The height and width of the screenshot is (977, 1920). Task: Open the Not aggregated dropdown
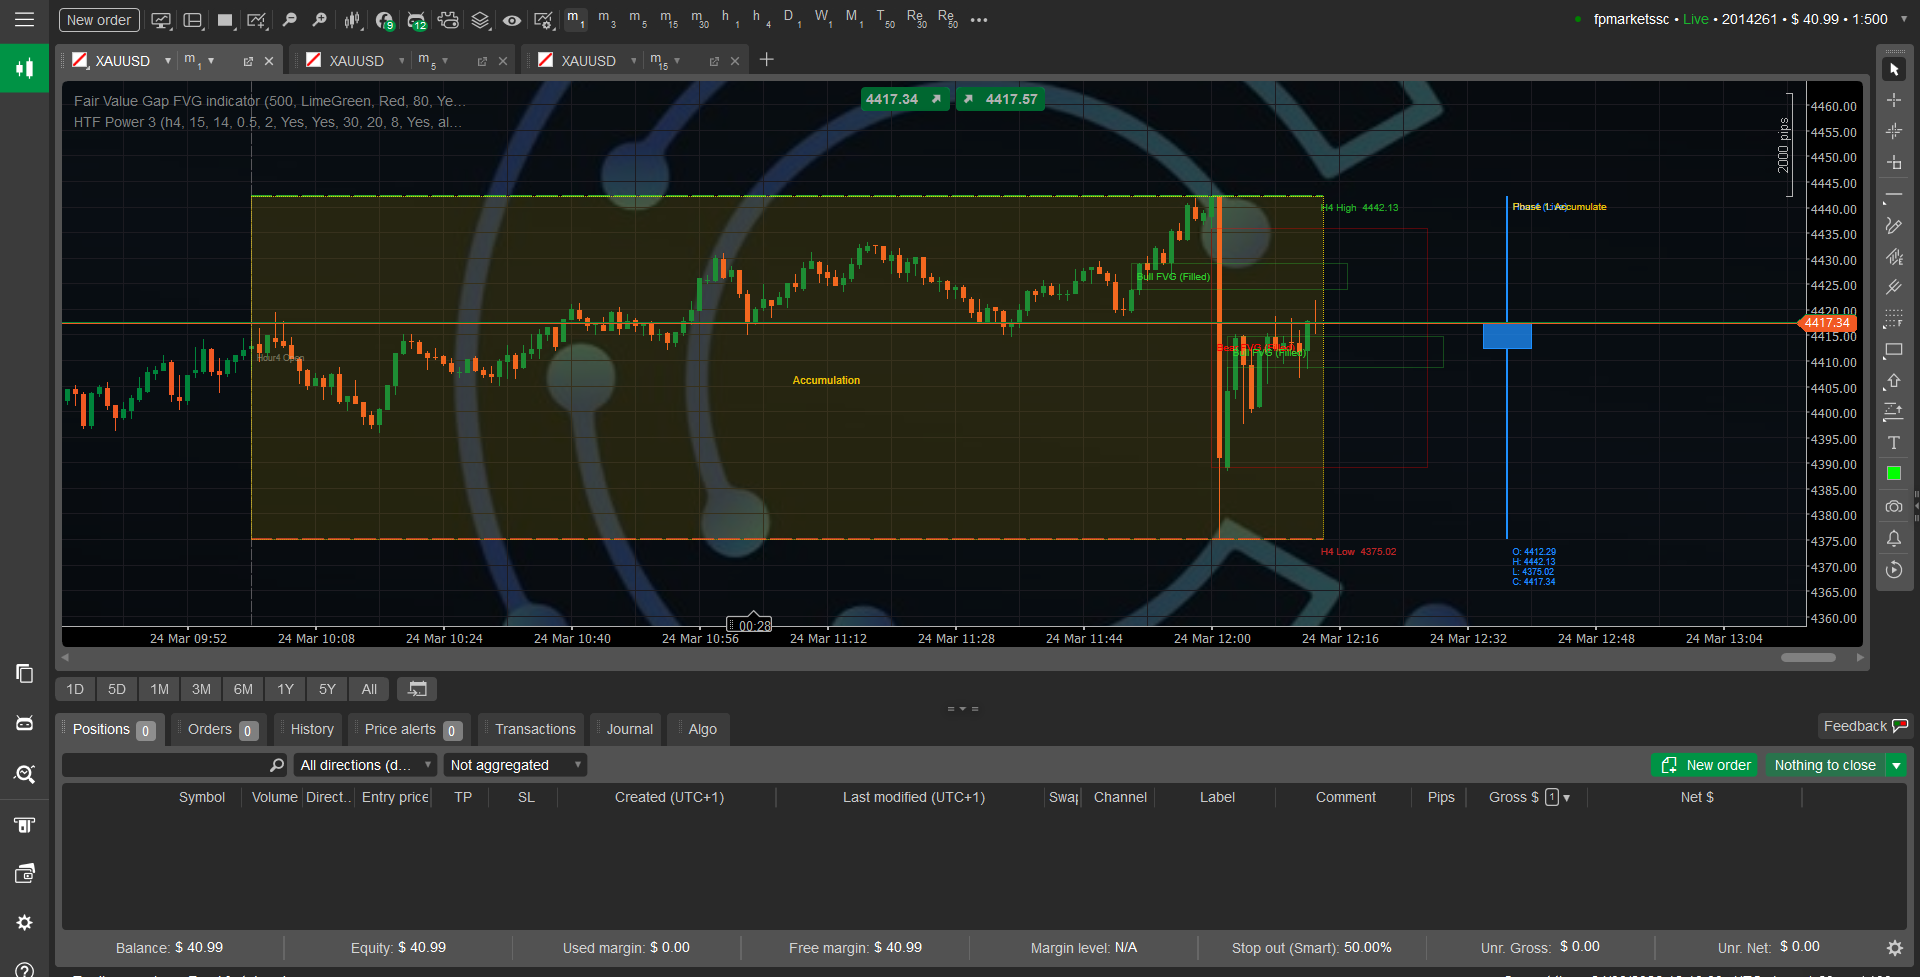coord(515,765)
